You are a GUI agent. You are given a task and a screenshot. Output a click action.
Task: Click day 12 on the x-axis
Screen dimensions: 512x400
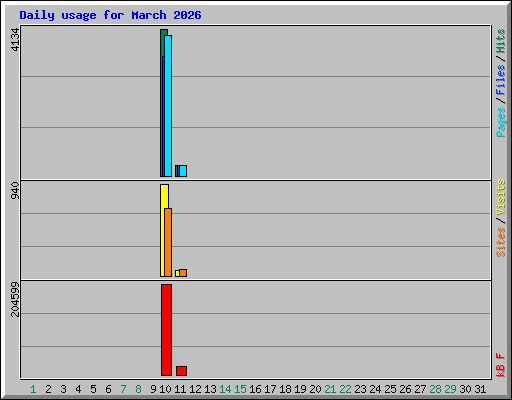click(x=195, y=389)
